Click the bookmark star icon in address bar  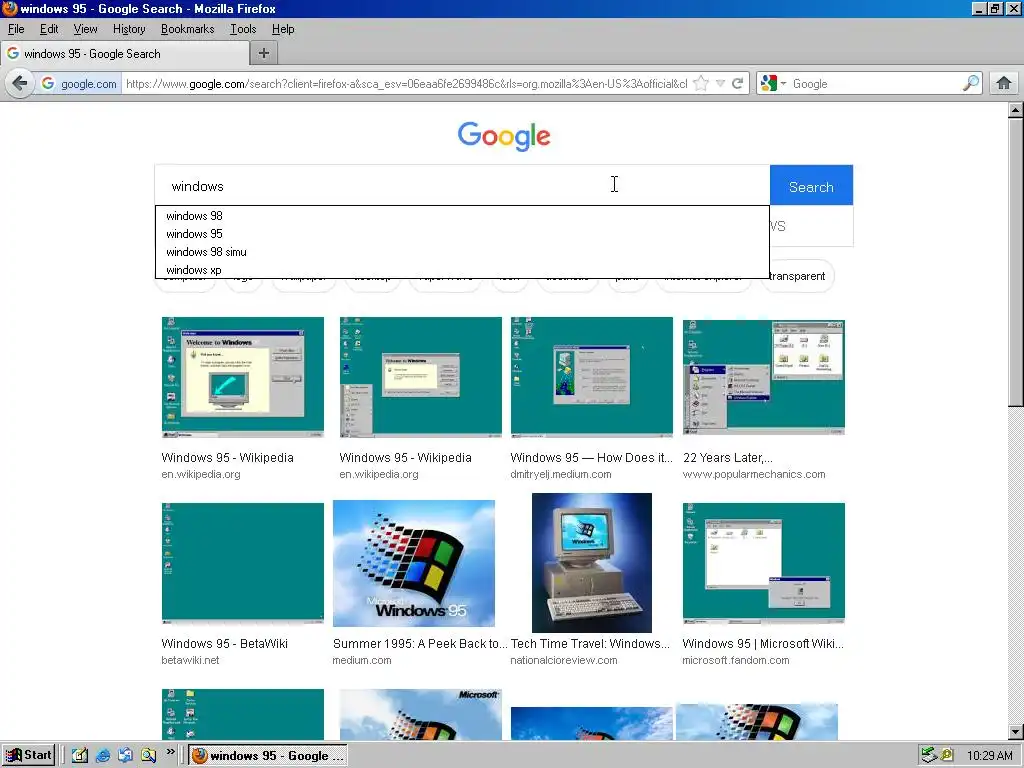click(x=701, y=84)
